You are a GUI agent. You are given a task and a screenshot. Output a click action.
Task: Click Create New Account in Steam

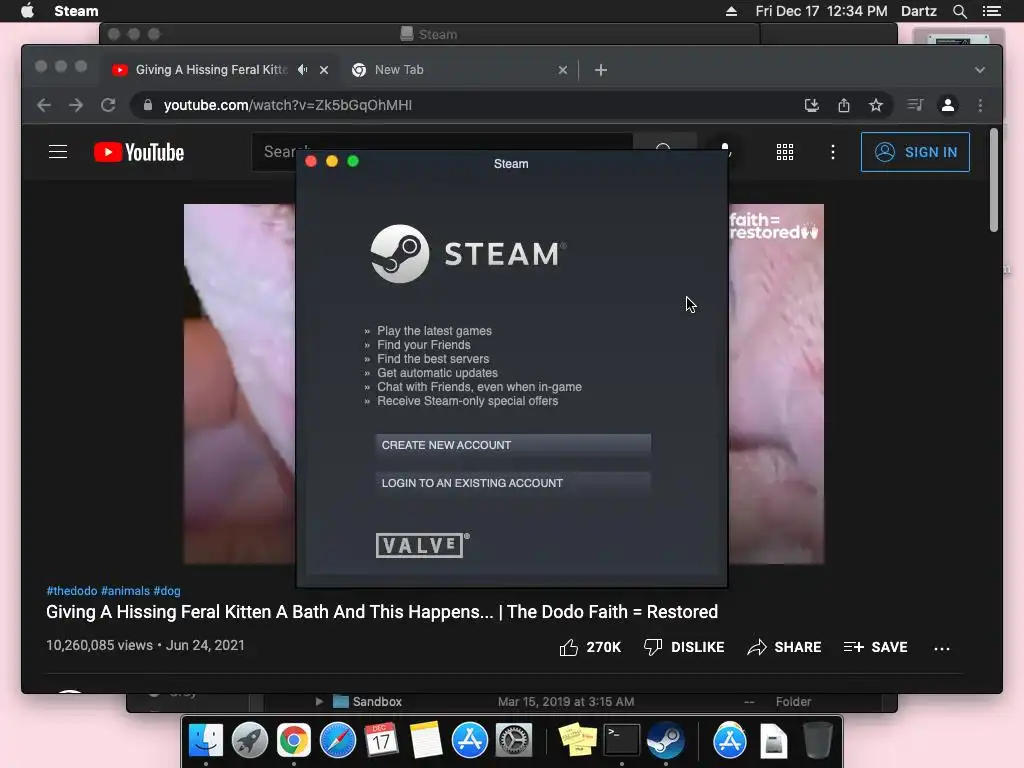pos(513,445)
